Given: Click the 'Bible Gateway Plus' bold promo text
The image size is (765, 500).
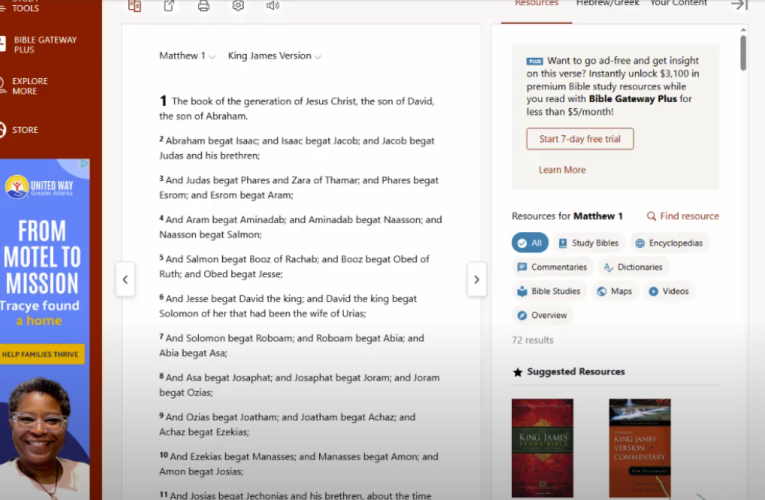Looking at the screenshot, I should coord(632,99).
